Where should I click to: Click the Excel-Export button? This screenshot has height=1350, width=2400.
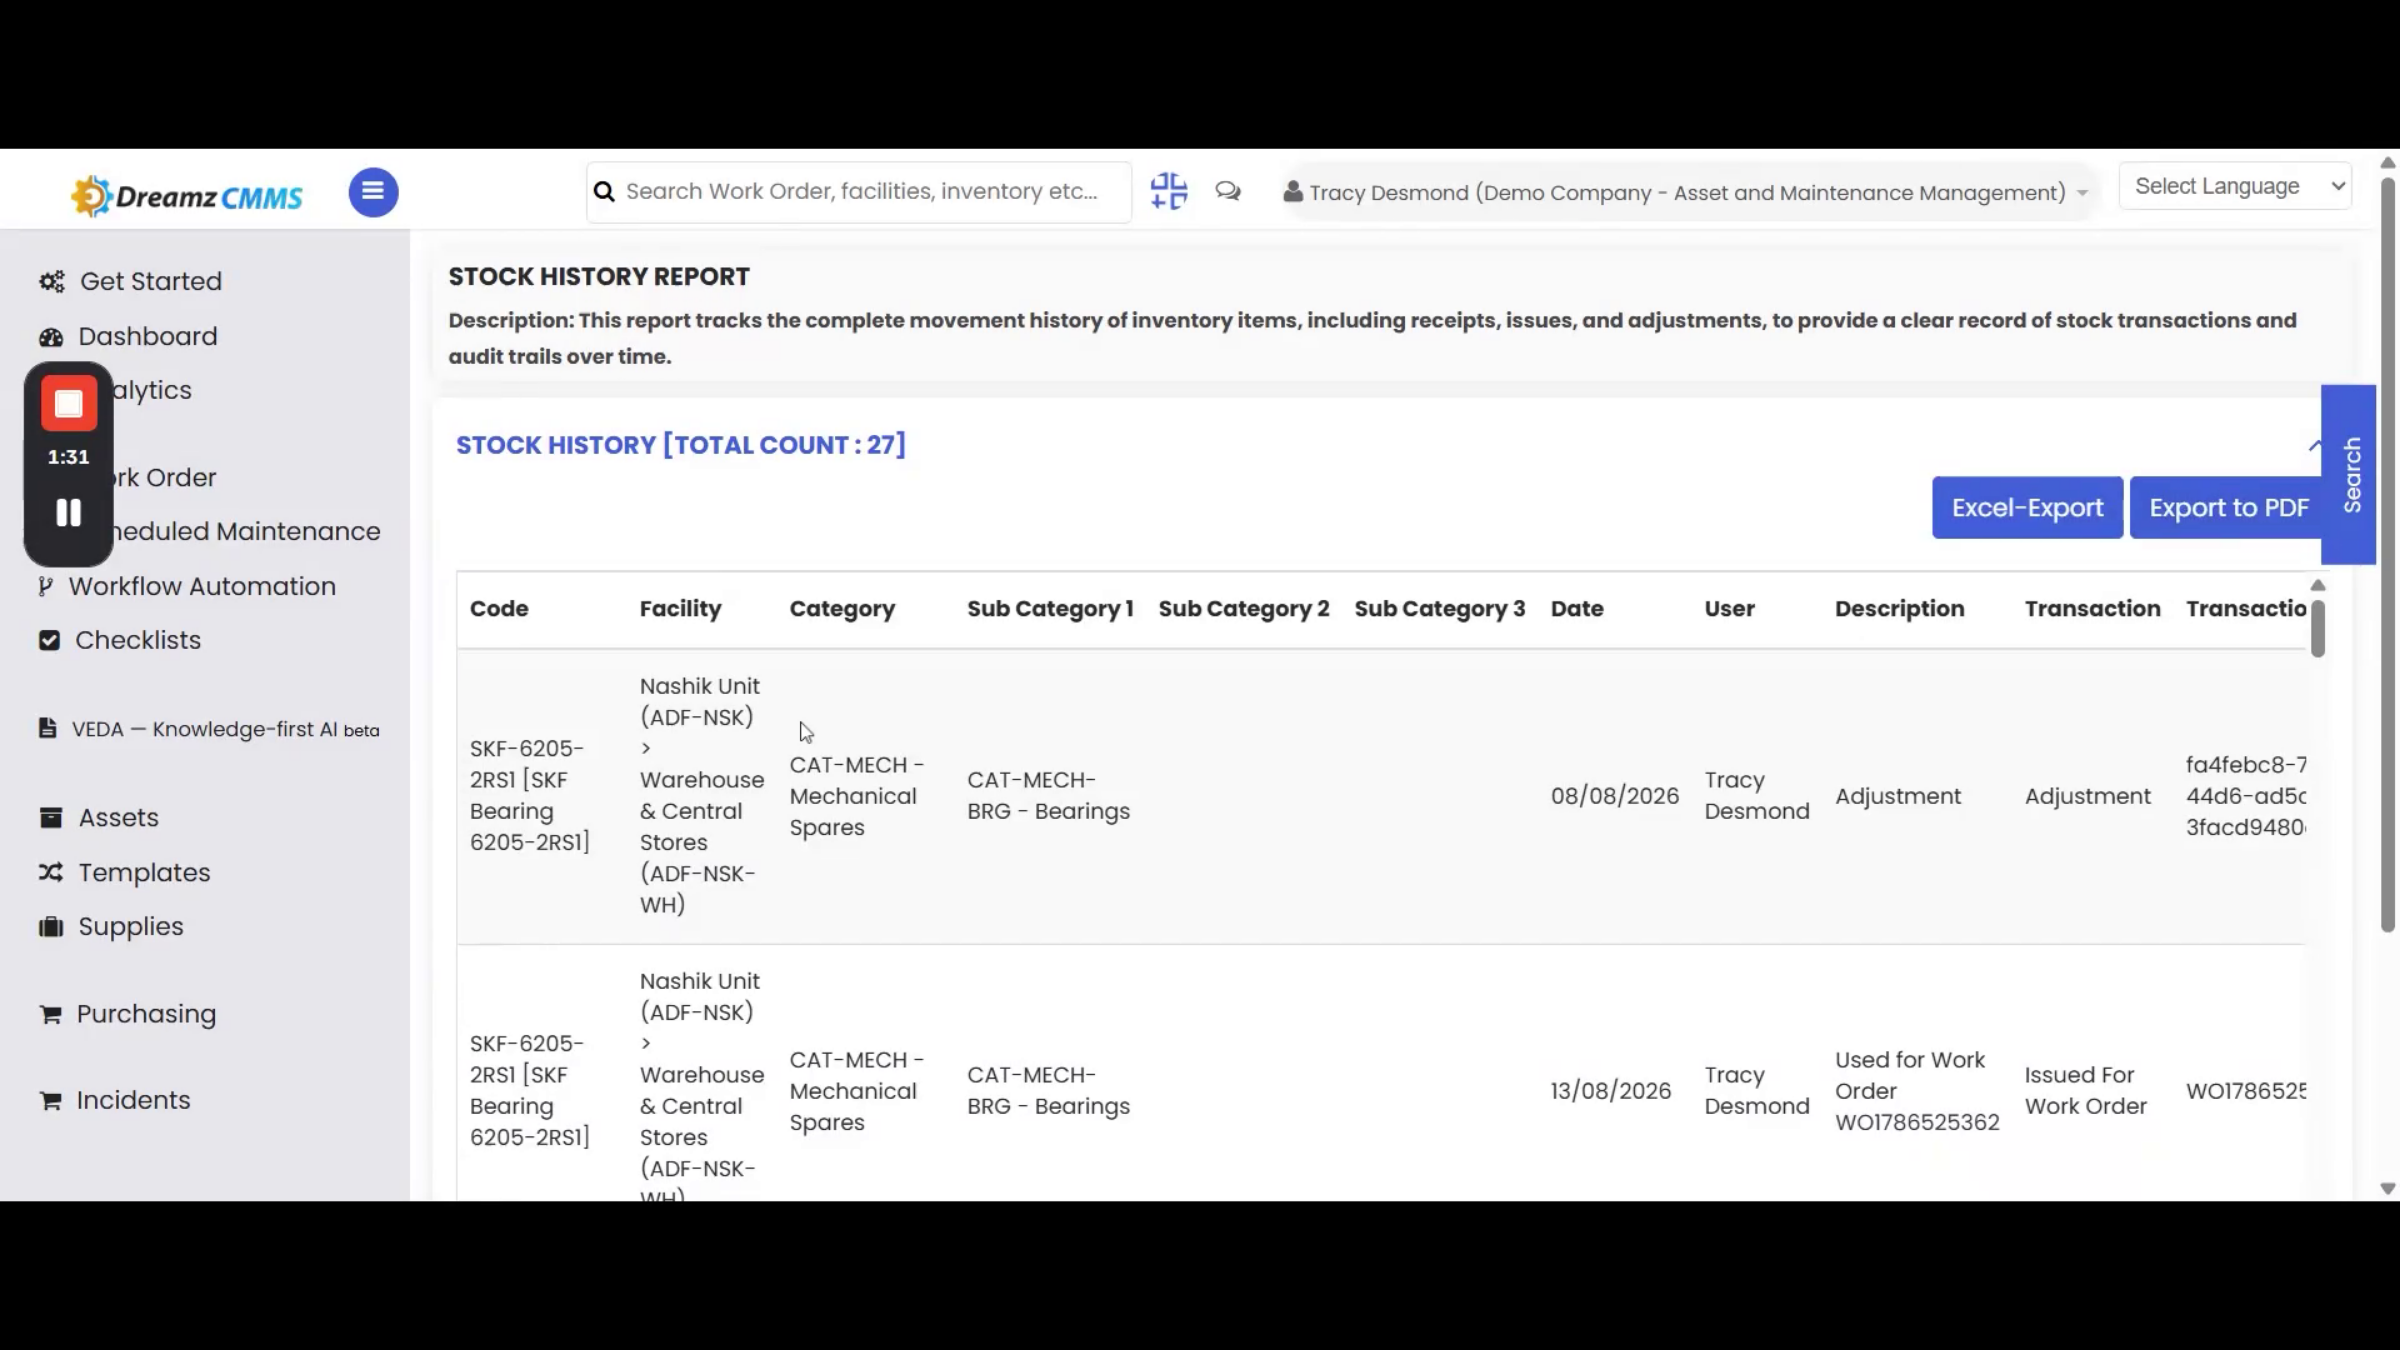tap(2027, 508)
